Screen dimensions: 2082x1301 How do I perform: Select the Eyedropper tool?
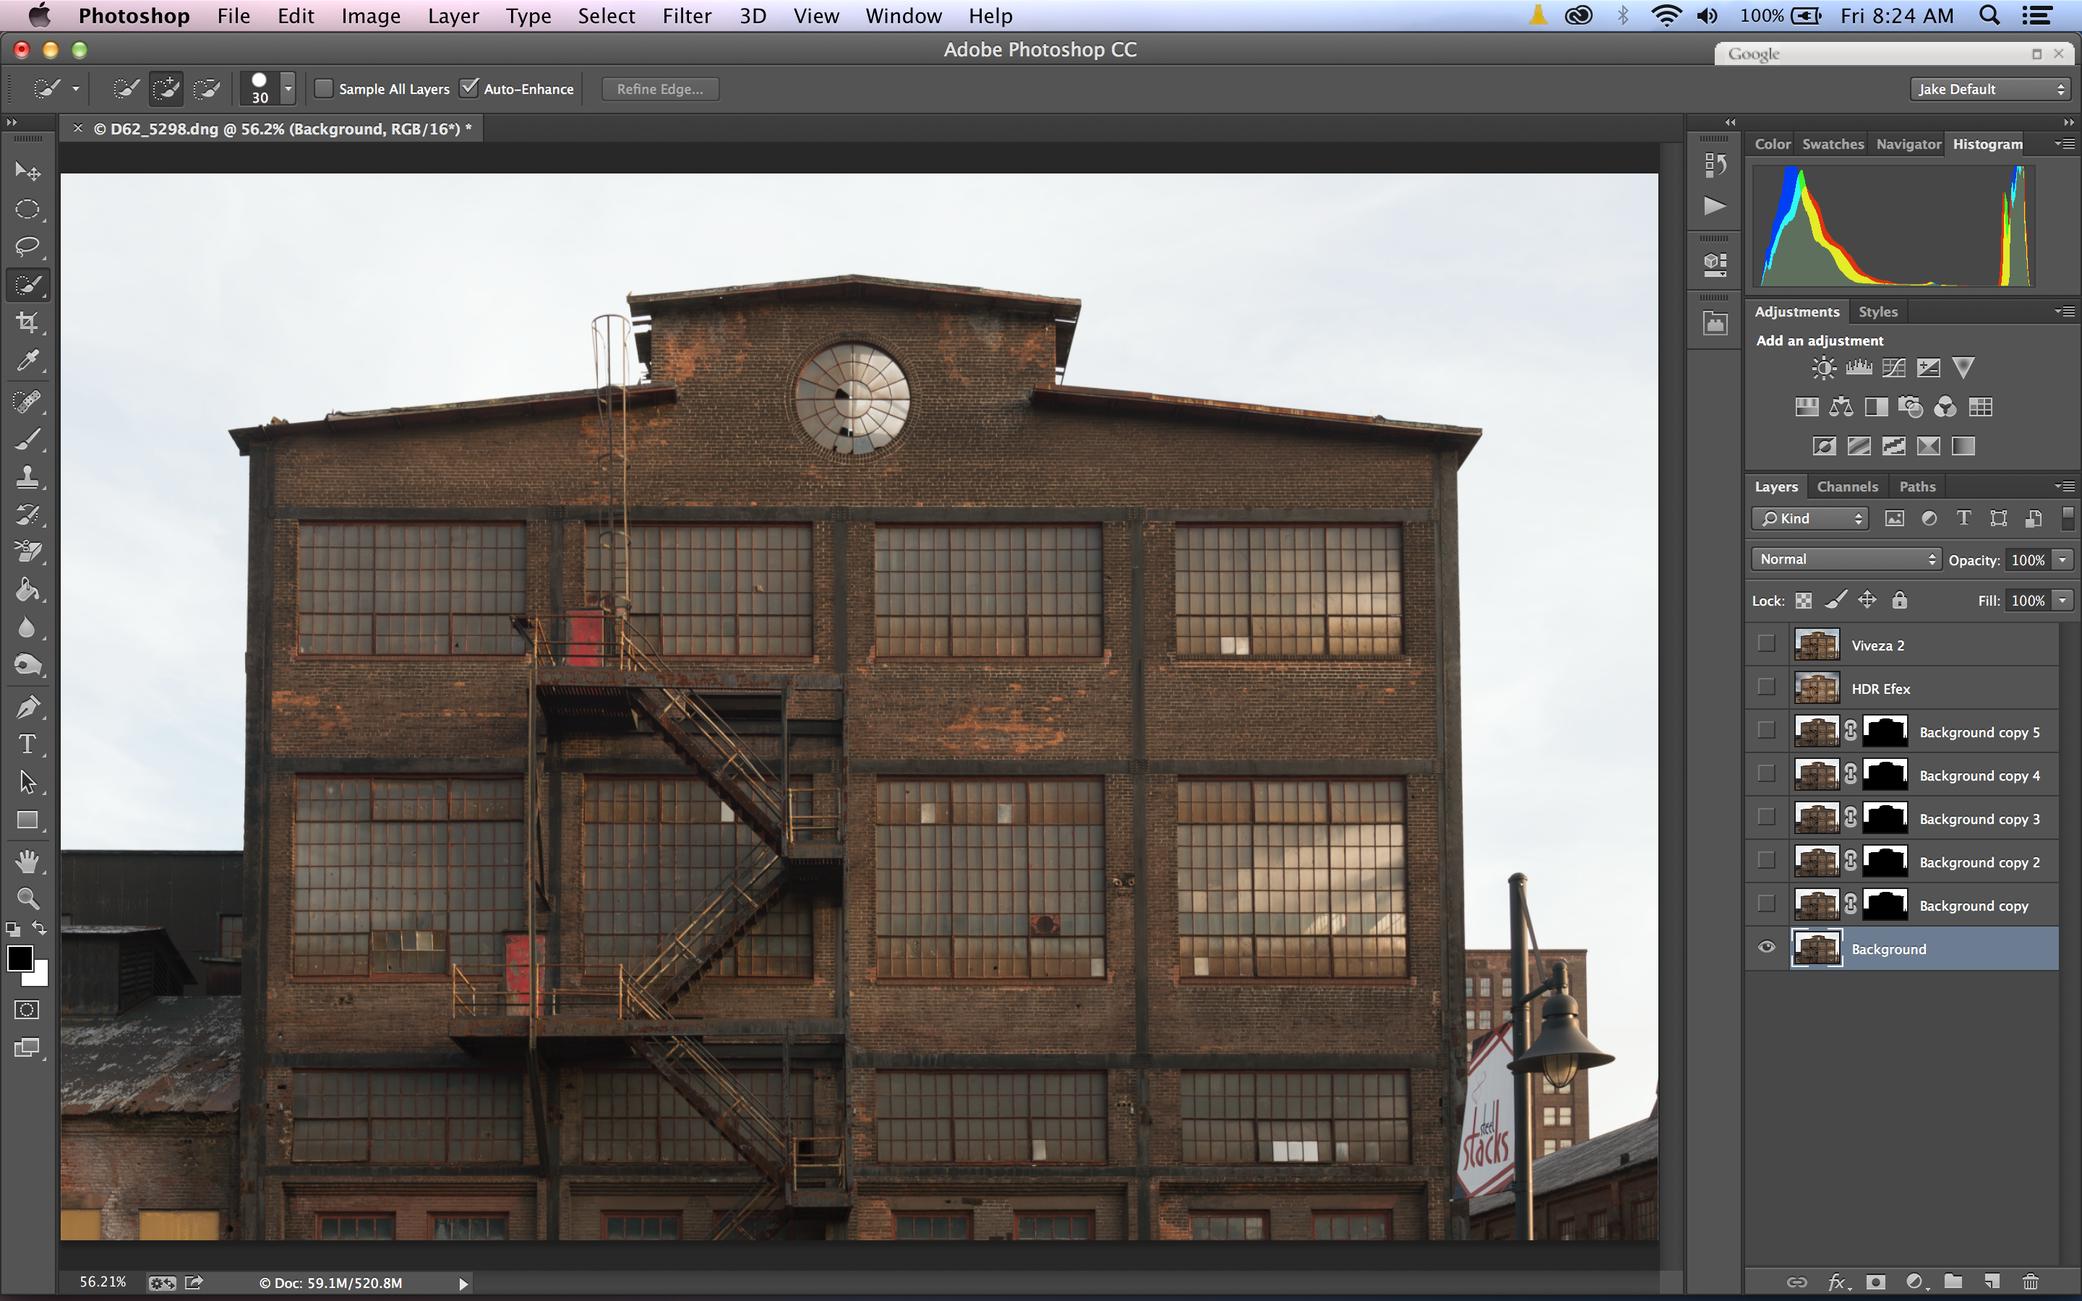click(27, 361)
